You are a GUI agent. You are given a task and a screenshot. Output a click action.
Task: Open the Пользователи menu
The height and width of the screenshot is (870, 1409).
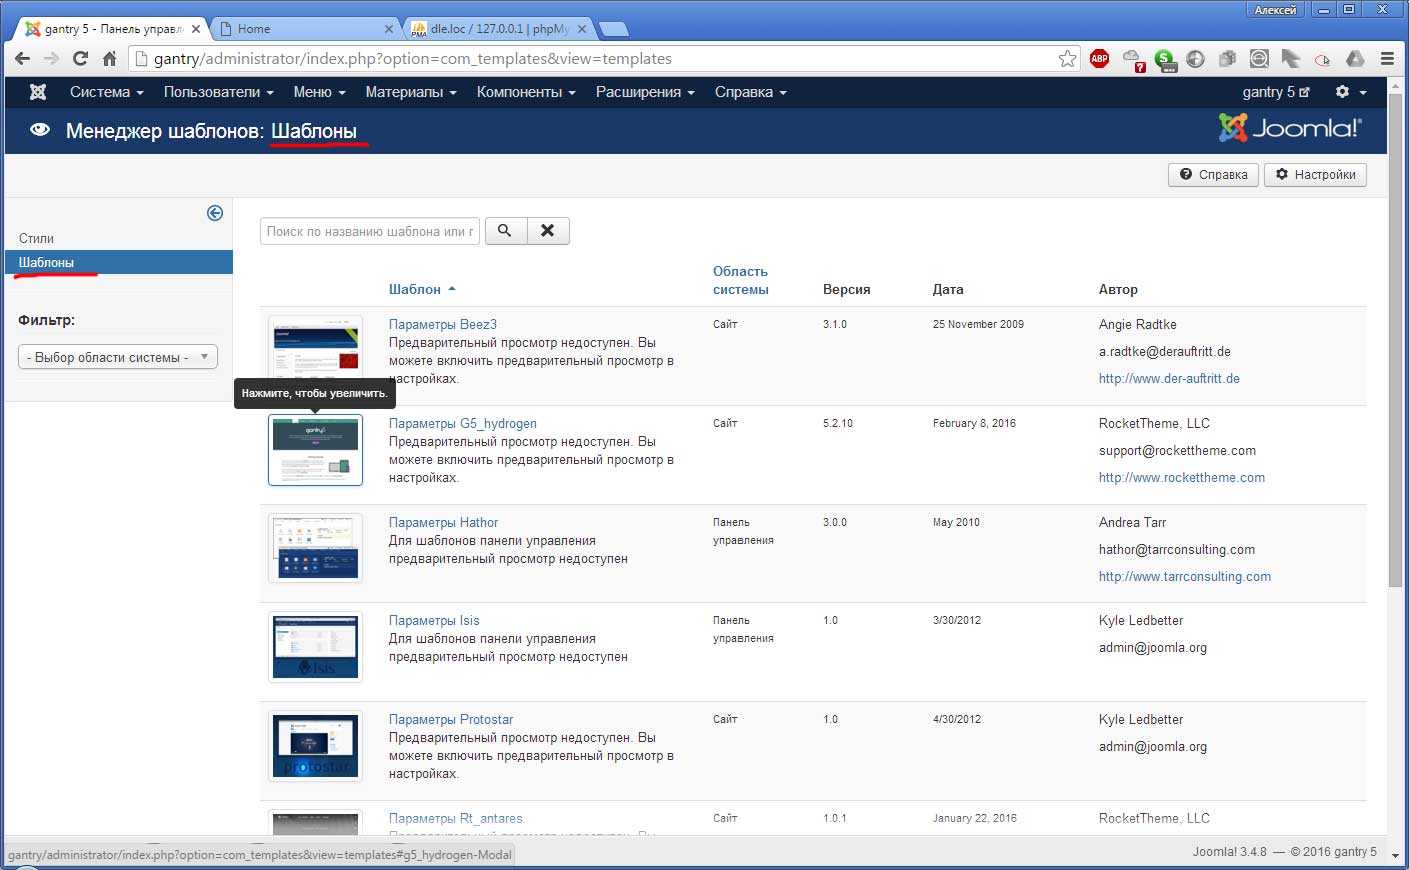218,92
